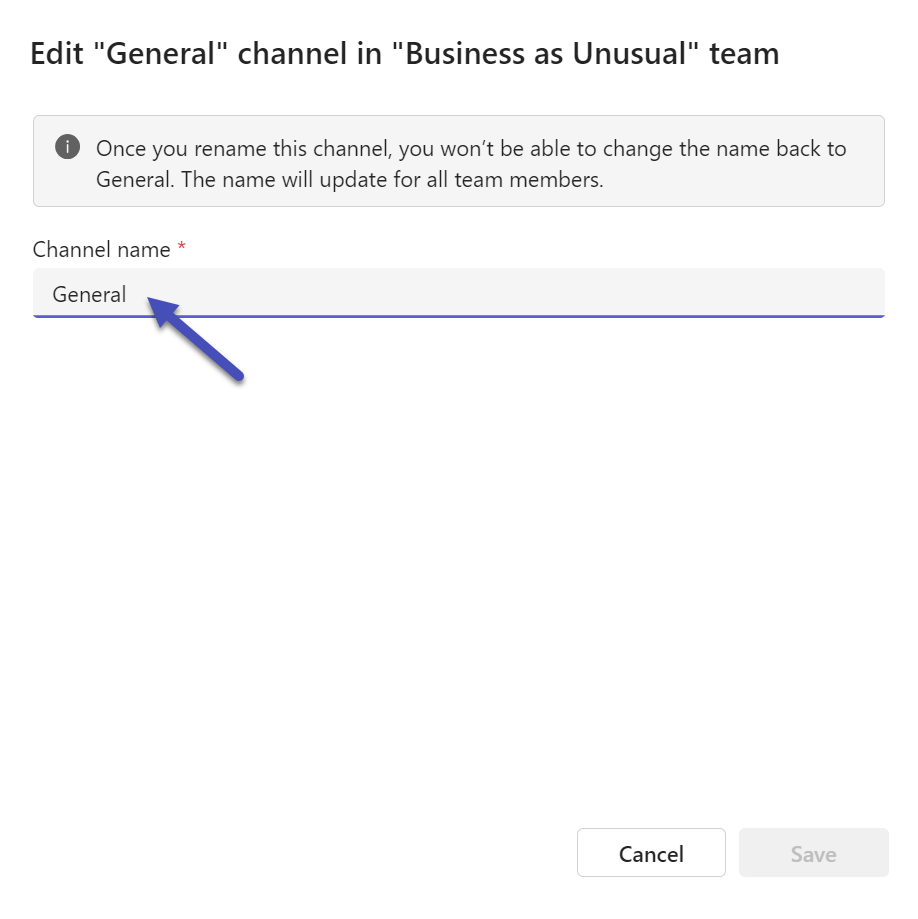Place cursor after the word General
The width and height of the screenshot is (918, 919).
[128, 293]
